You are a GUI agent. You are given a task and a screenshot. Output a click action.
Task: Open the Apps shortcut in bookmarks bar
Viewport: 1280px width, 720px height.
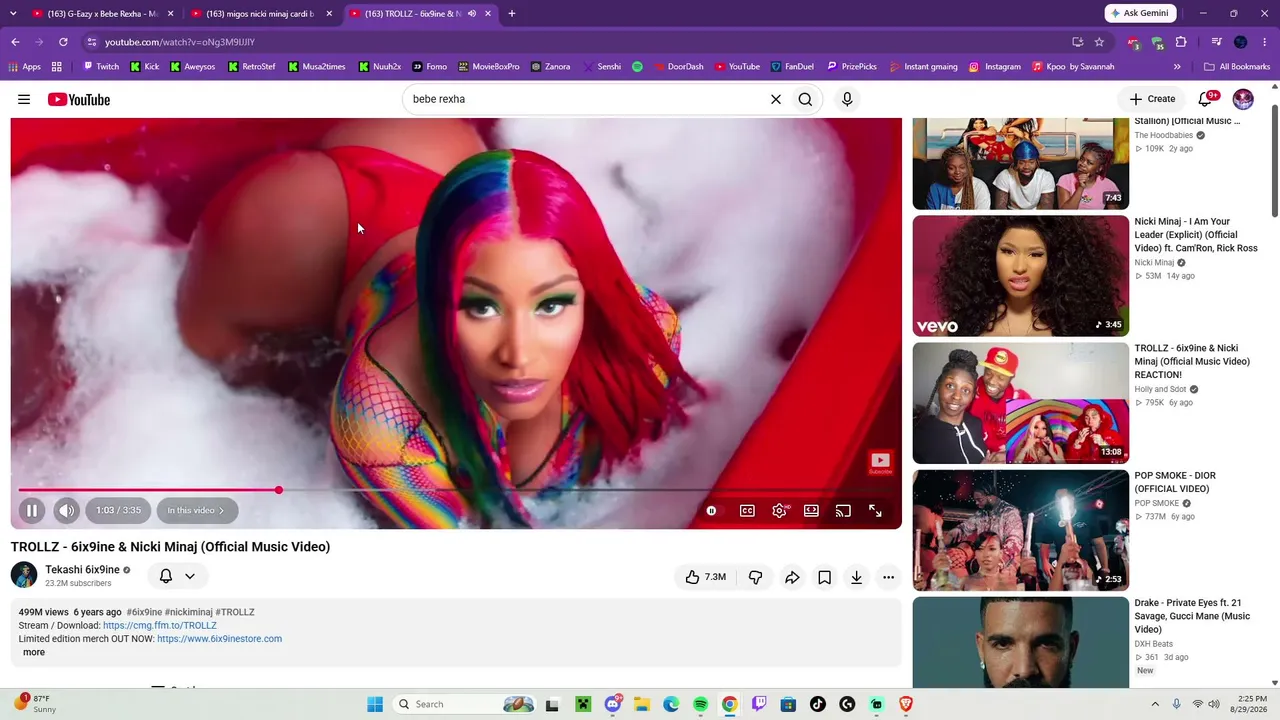click(x=25, y=67)
